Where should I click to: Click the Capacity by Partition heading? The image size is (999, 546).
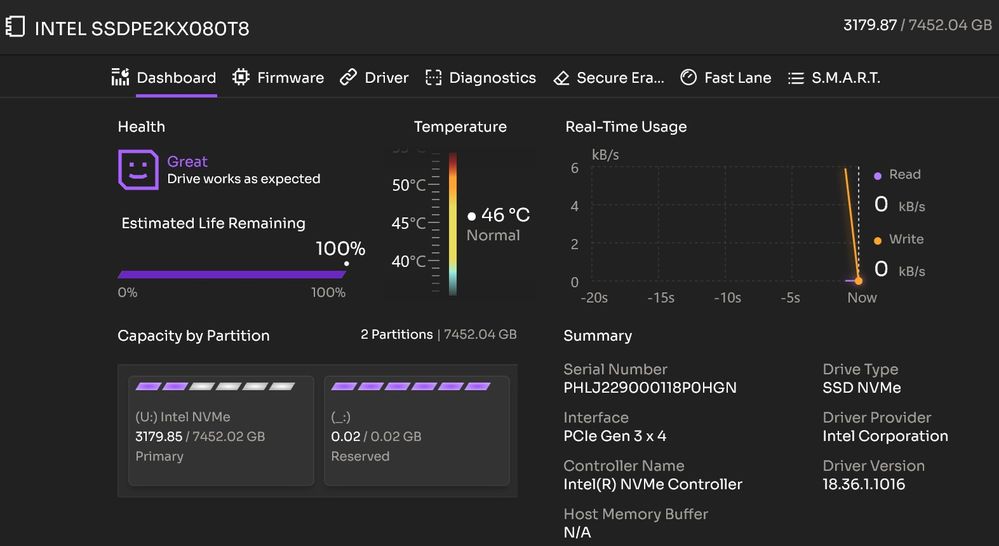pos(193,336)
